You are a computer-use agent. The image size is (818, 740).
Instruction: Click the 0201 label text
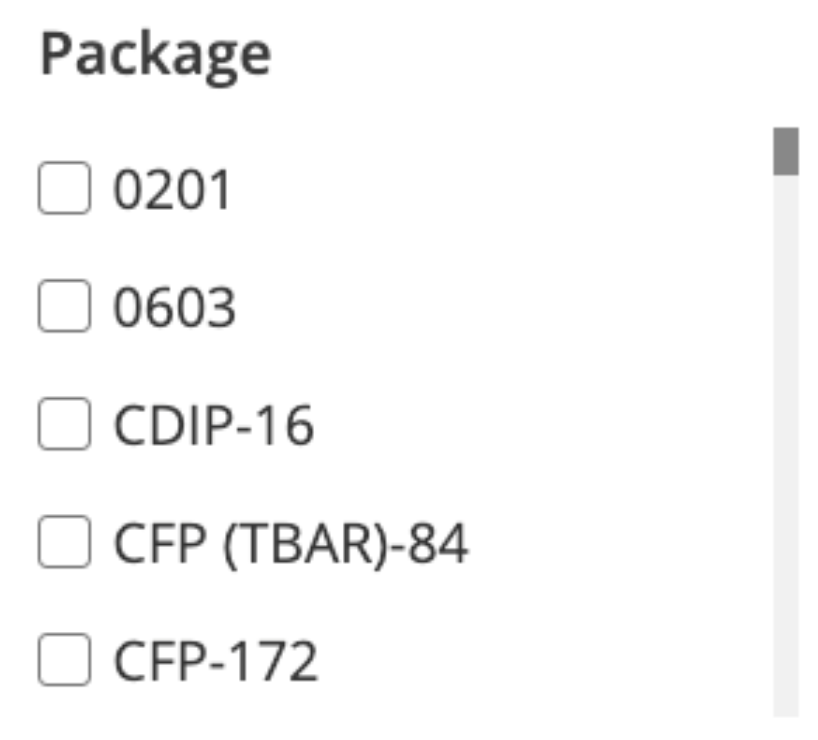pyautogui.click(x=172, y=189)
